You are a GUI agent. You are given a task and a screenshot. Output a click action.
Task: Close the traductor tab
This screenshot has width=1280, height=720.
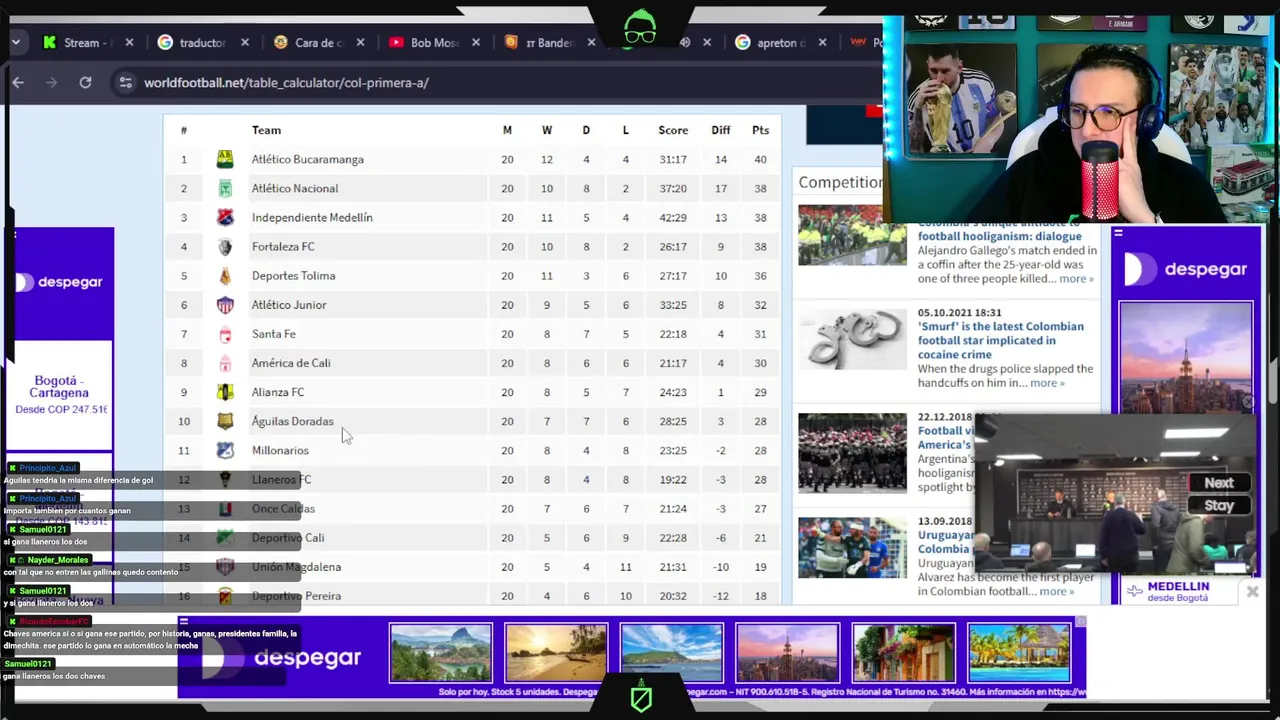pos(245,43)
